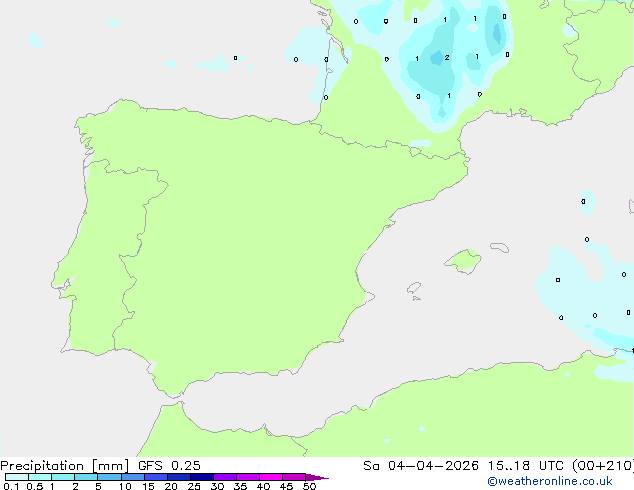The height and width of the screenshot is (490, 634).
Task: Click the "40" legend scale label
Action: tap(263, 486)
